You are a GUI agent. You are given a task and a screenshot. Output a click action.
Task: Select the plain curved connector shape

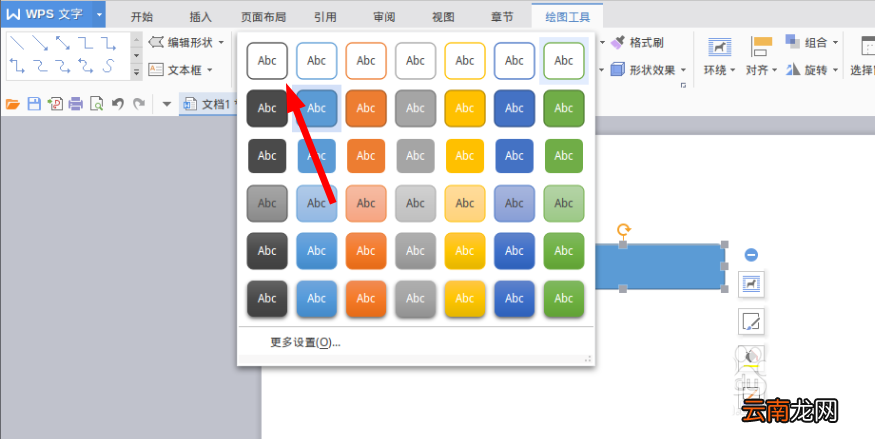(x=40, y=66)
